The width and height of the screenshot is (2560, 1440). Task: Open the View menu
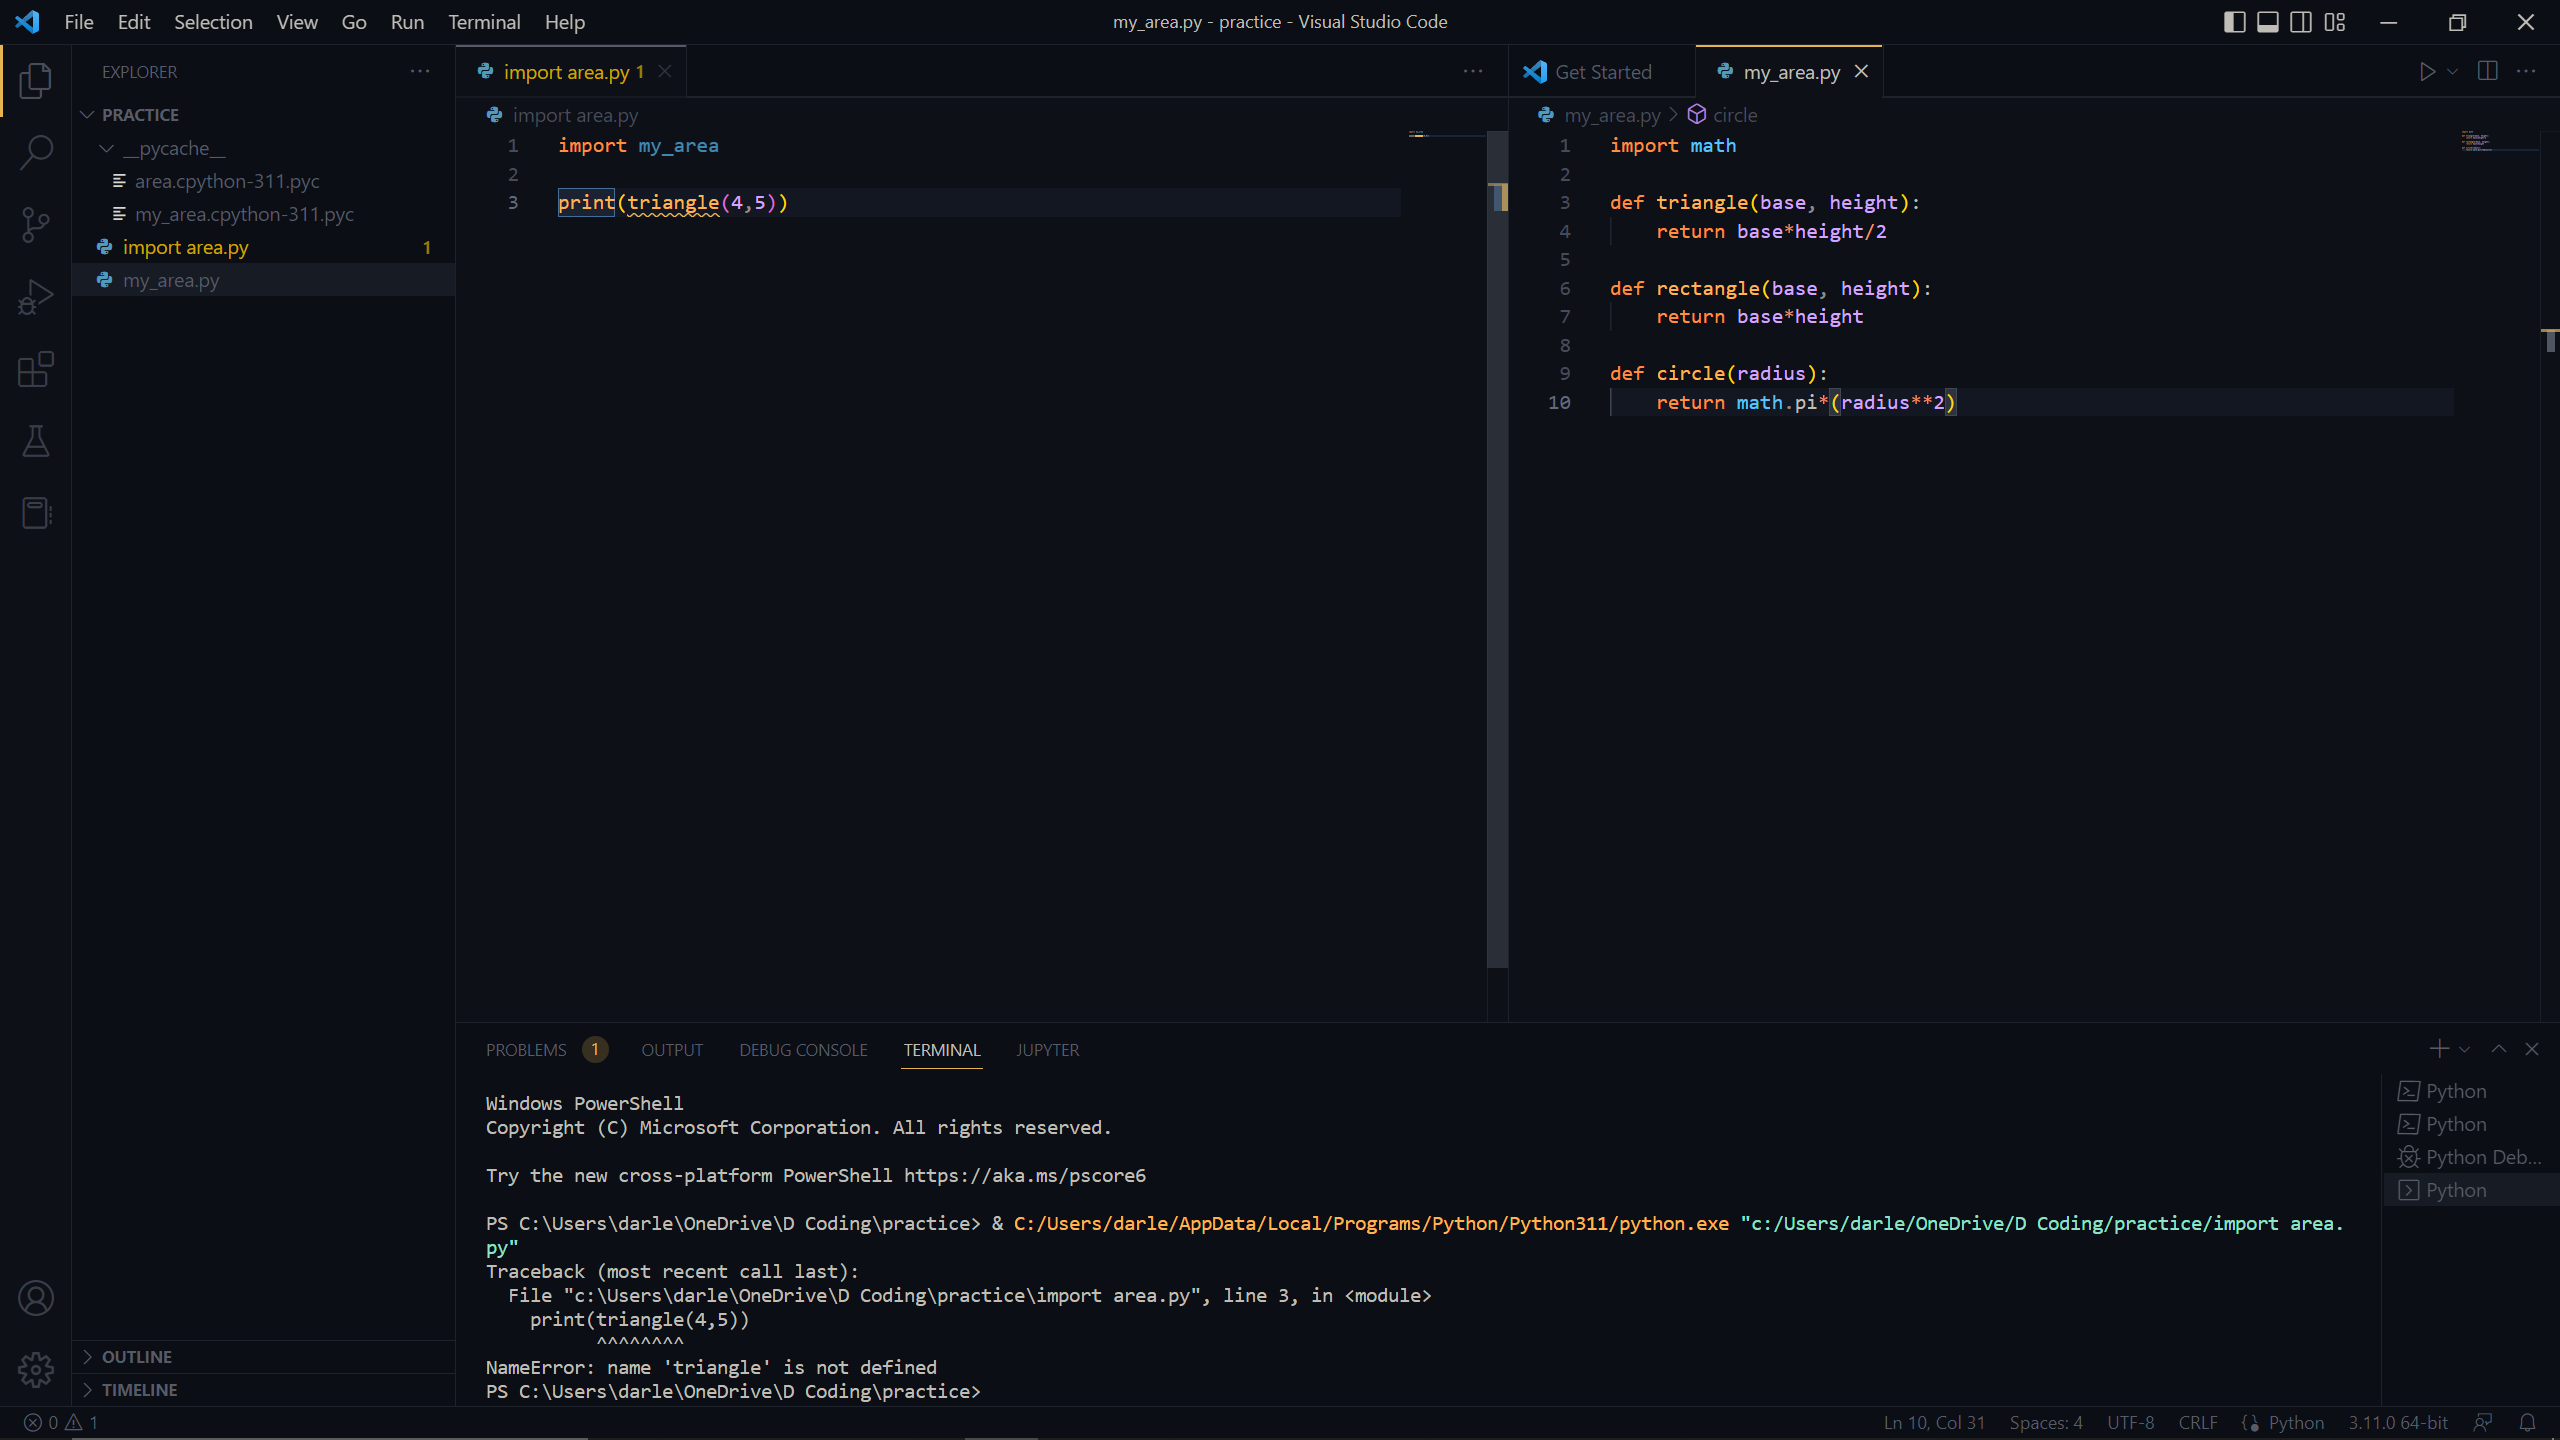pos(297,22)
